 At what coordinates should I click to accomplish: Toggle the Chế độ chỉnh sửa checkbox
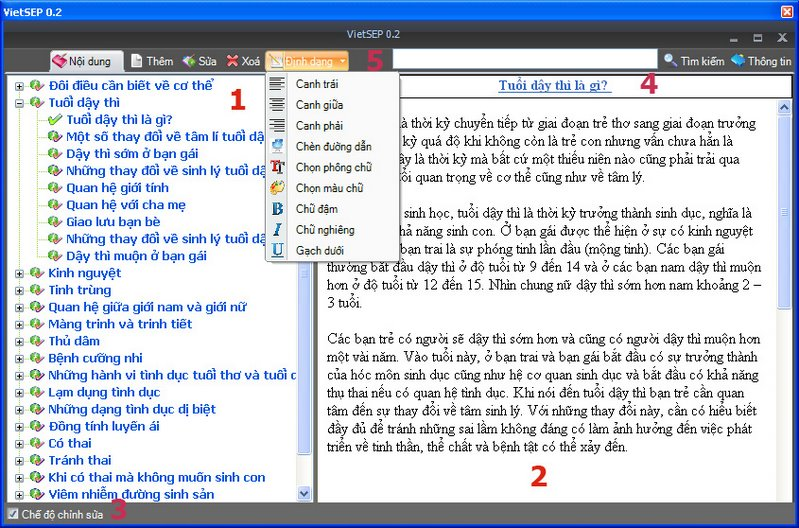point(13,514)
